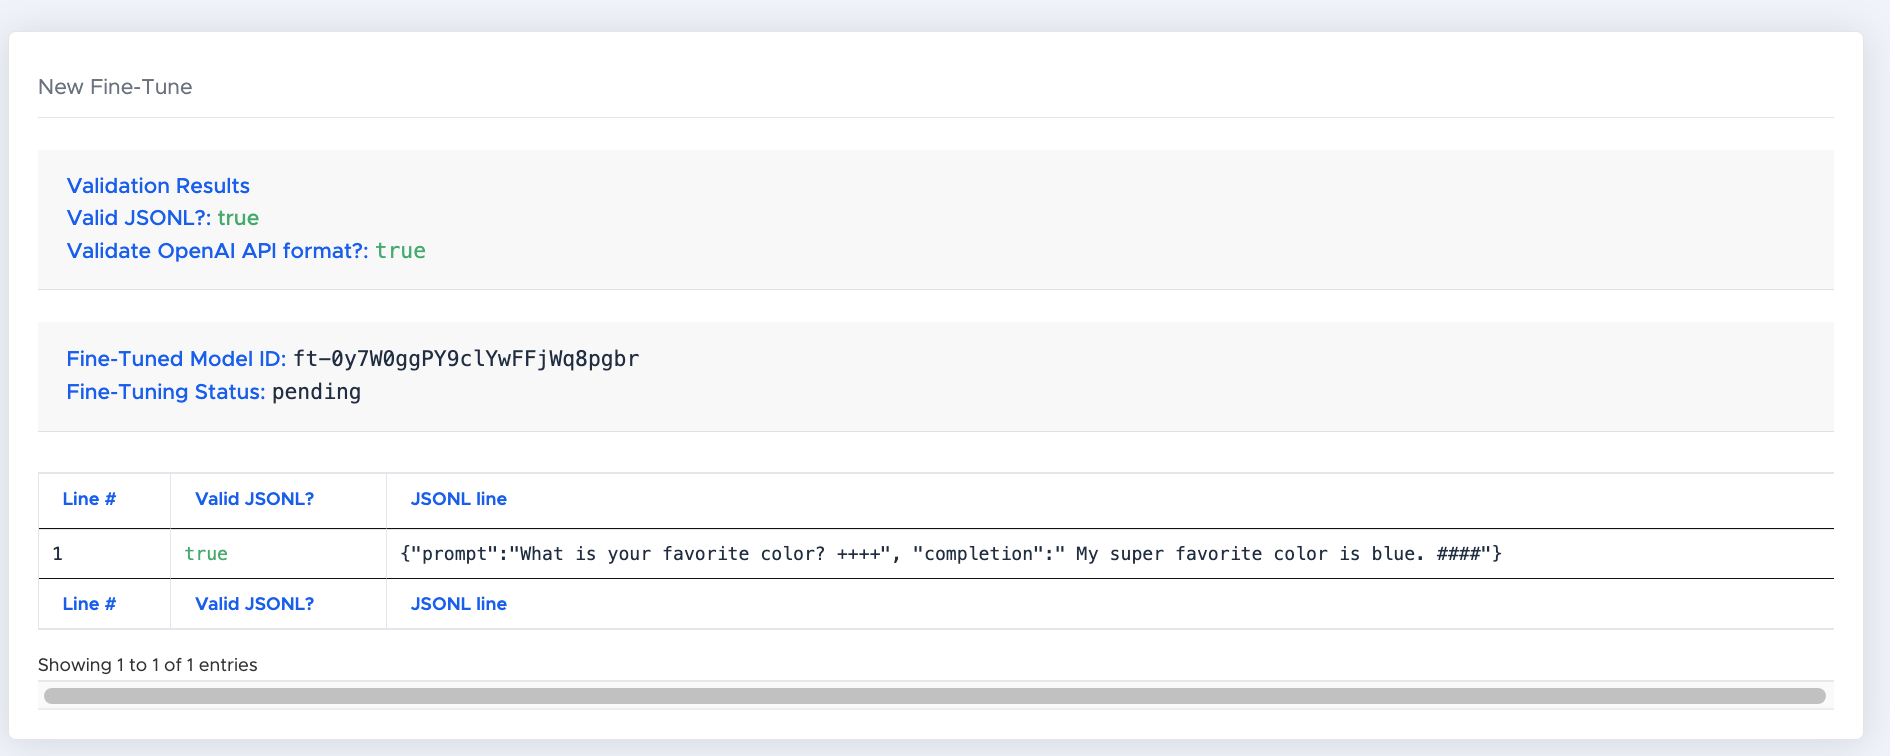Image resolution: width=1890 pixels, height=756 pixels.
Task: Click the bottom Line # footer label
Action: pos(88,604)
